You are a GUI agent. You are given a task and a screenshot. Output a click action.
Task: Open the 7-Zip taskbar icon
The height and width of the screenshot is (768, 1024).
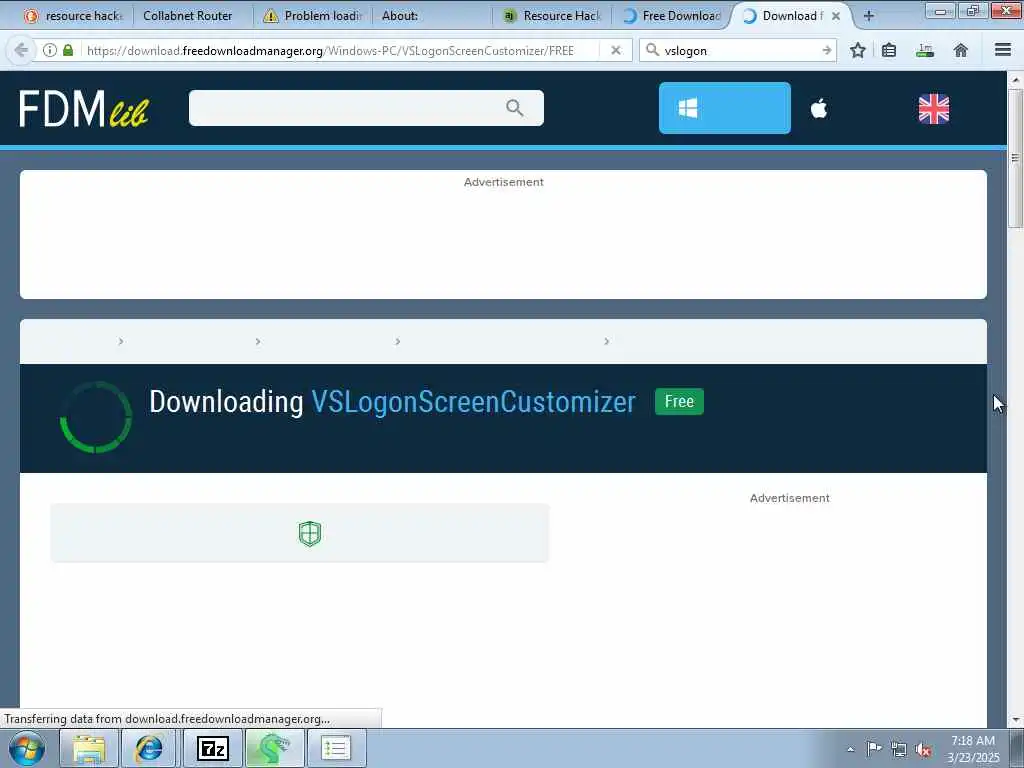coord(213,748)
